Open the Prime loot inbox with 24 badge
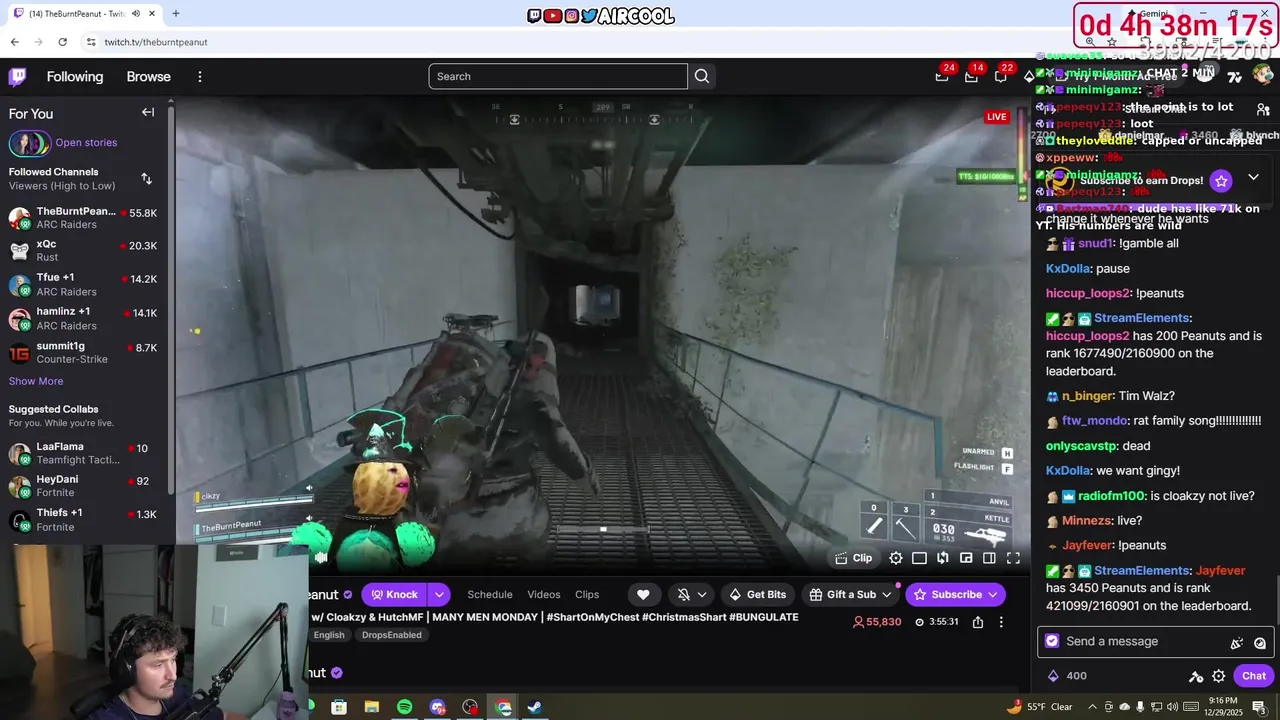Viewport: 1280px width, 720px height. click(x=942, y=76)
